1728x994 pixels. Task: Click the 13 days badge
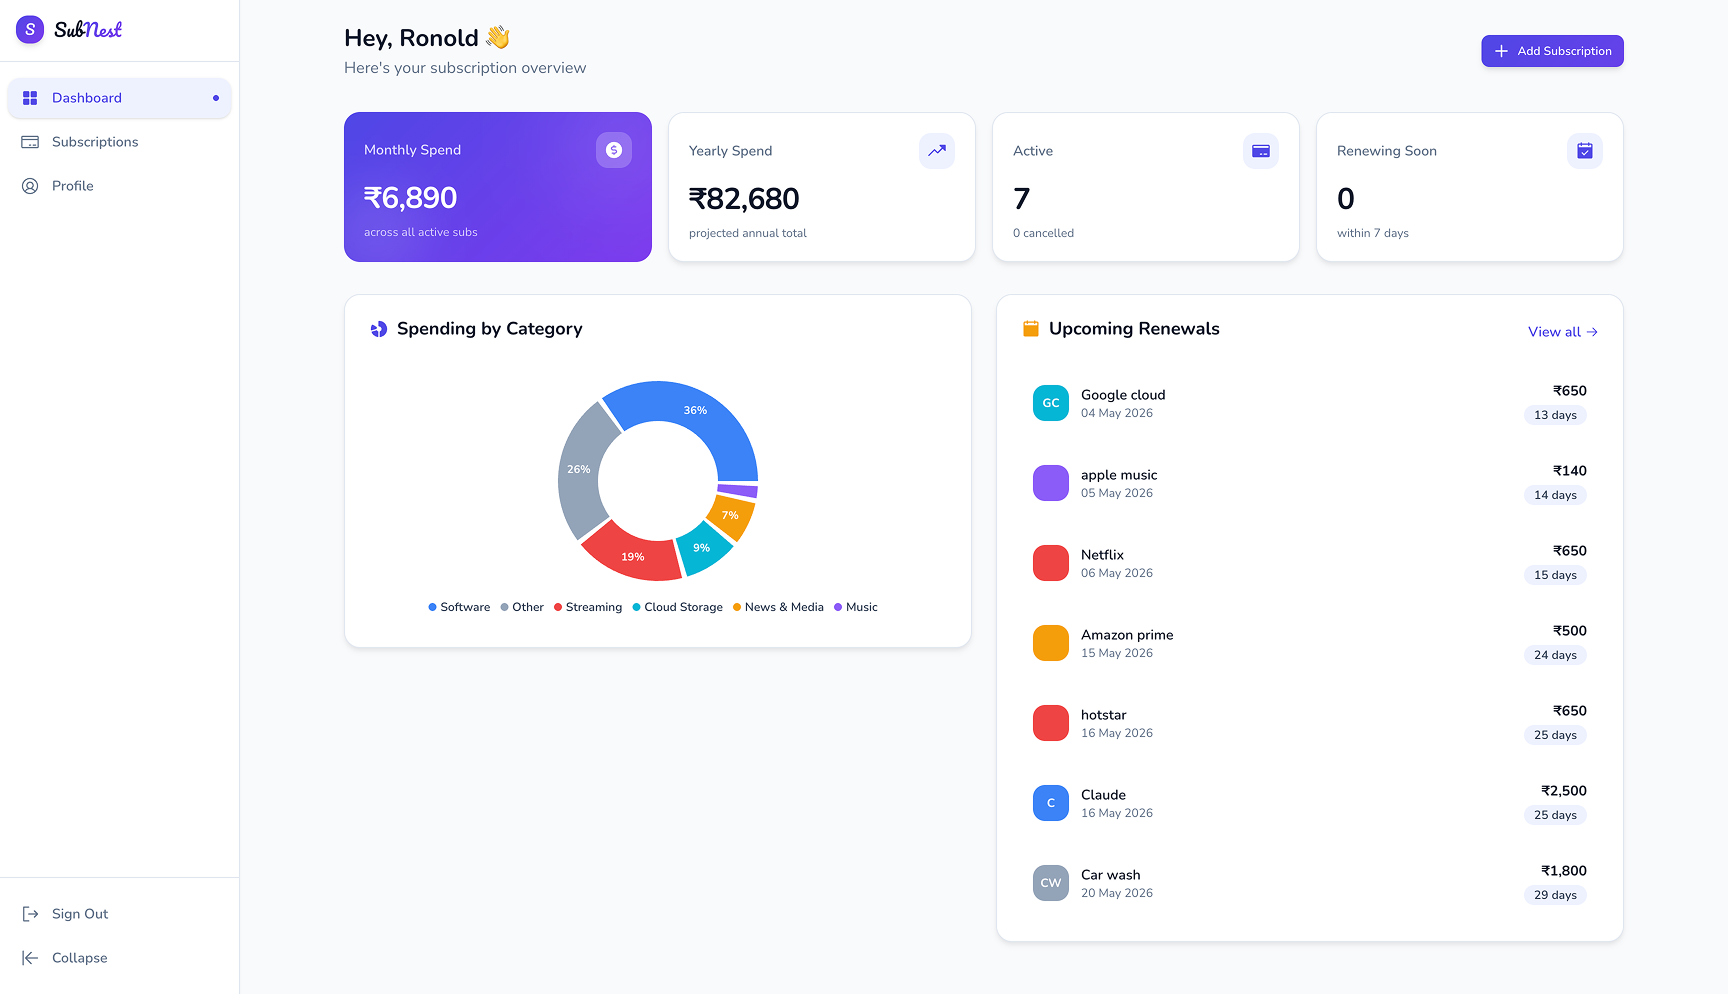coord(1555,415)
